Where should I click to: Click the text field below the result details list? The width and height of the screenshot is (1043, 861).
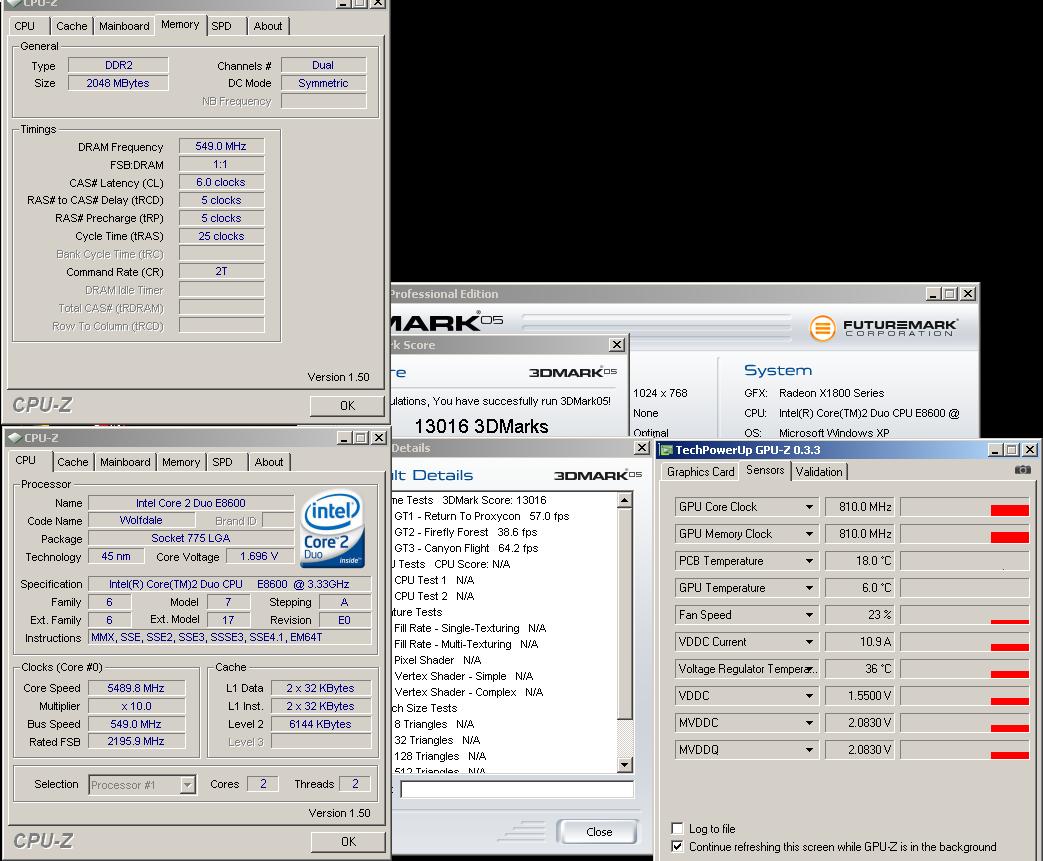click(x=517, y=789)
